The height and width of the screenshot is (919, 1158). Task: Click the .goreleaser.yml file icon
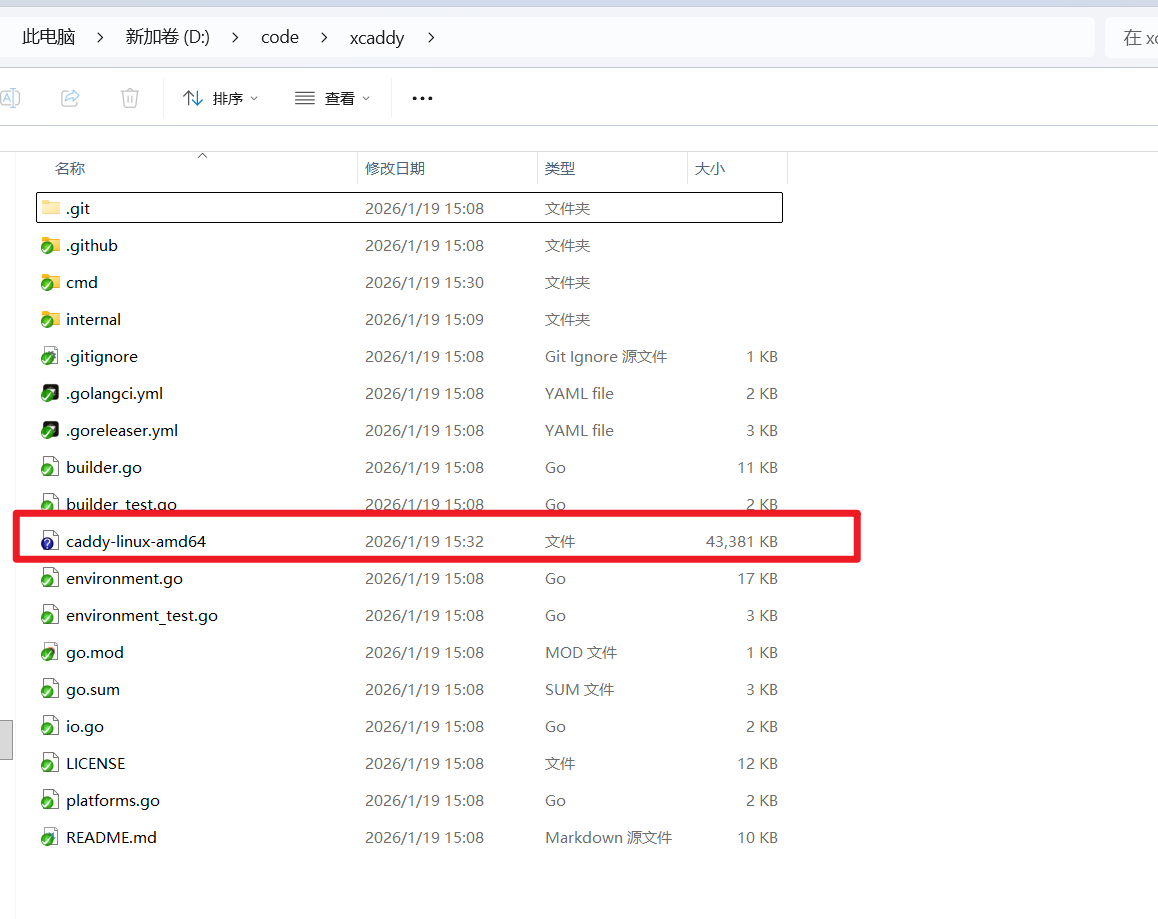pos(50,431)
